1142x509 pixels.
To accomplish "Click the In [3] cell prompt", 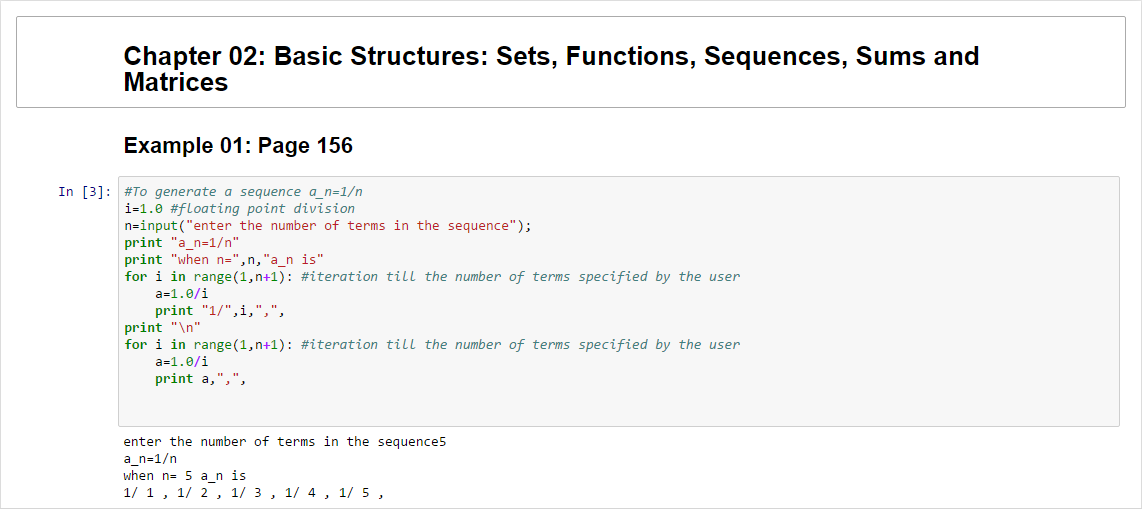I will 84,192.
